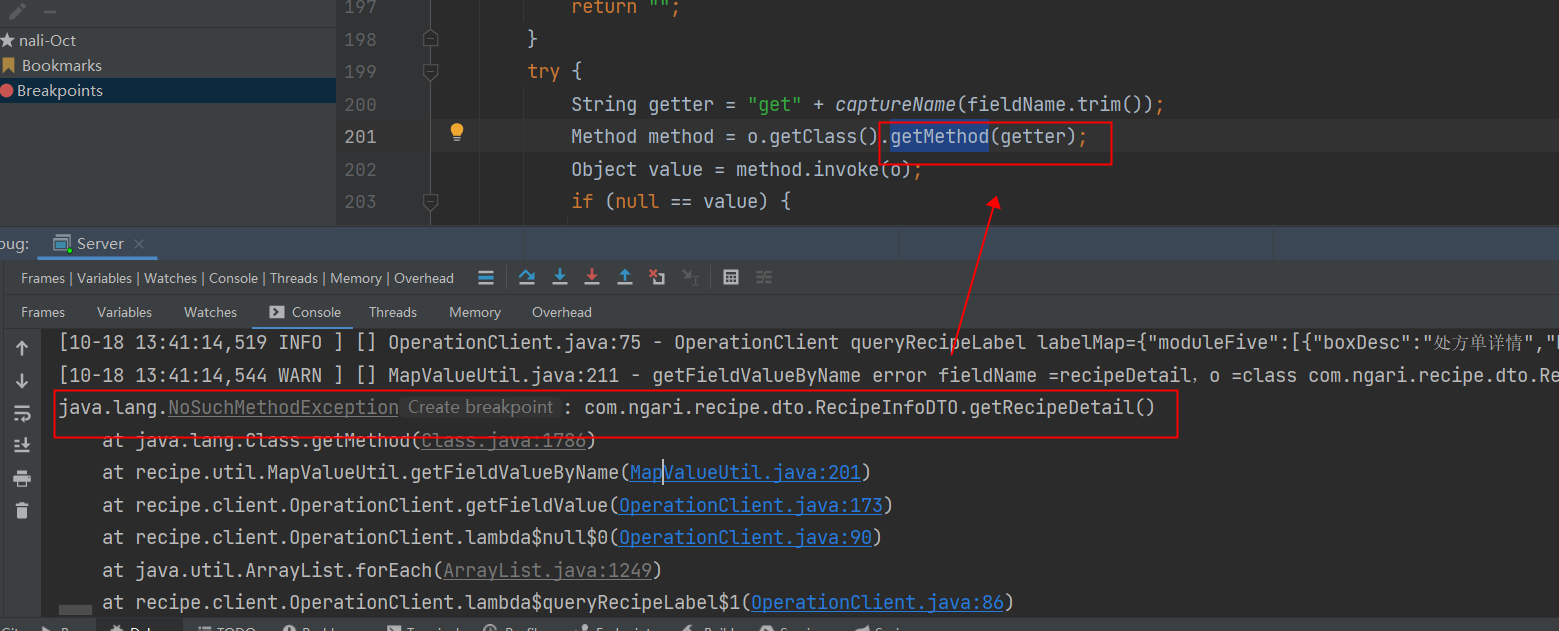Image resolution: width=1559 pixels, height=631 pixels.
Task: Close the Server debug tab
Action: coord(139,244)
